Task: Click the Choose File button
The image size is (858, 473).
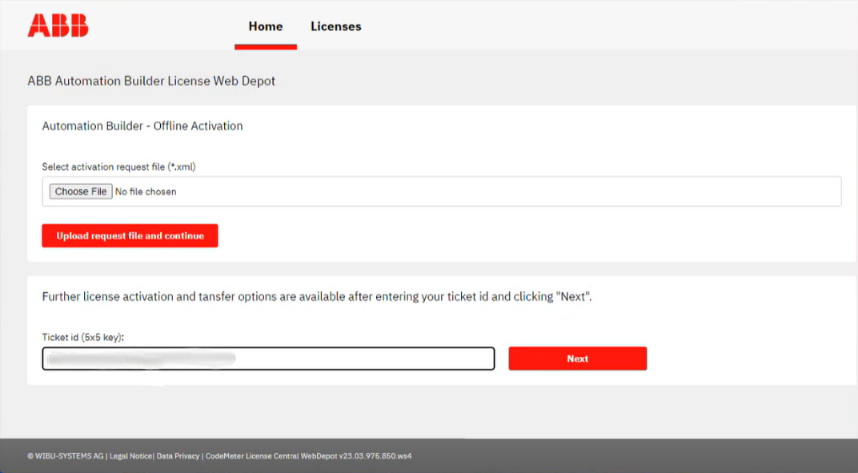Action: pos(81,192)
